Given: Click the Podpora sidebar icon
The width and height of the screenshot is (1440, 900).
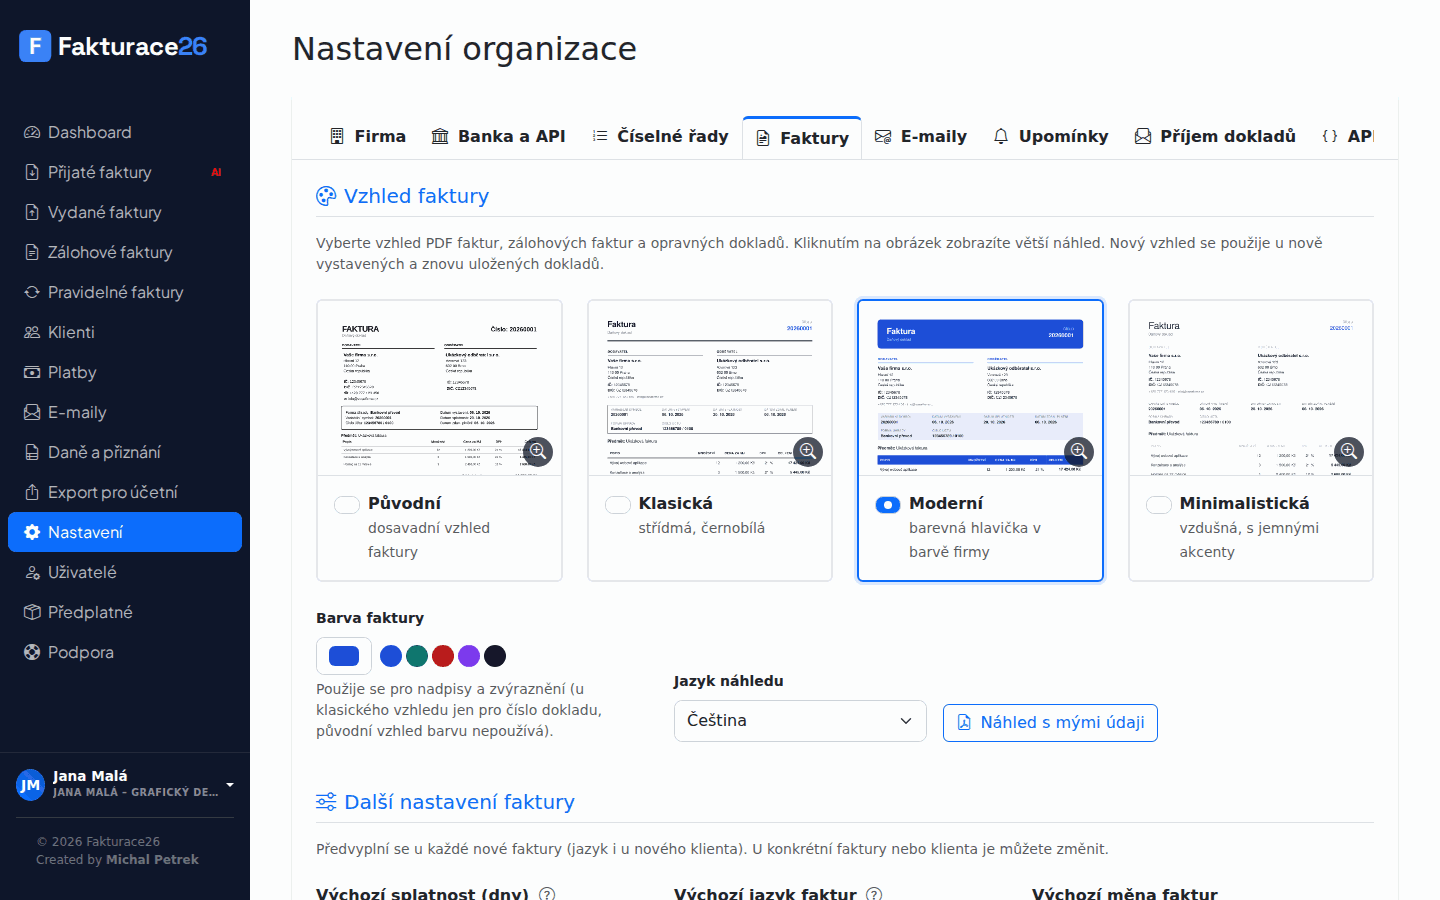Looking at the screenshot, I should 32,652.
